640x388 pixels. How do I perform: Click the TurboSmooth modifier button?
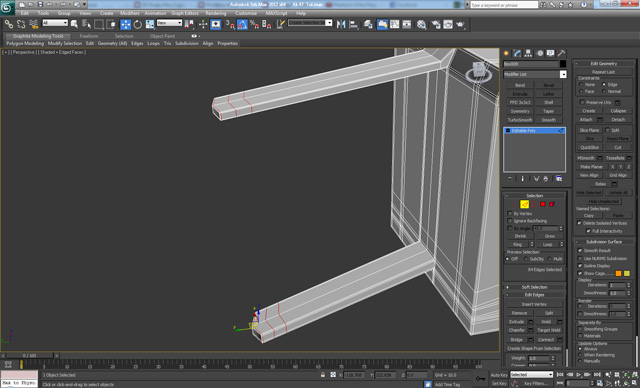(x=520, y=120)
